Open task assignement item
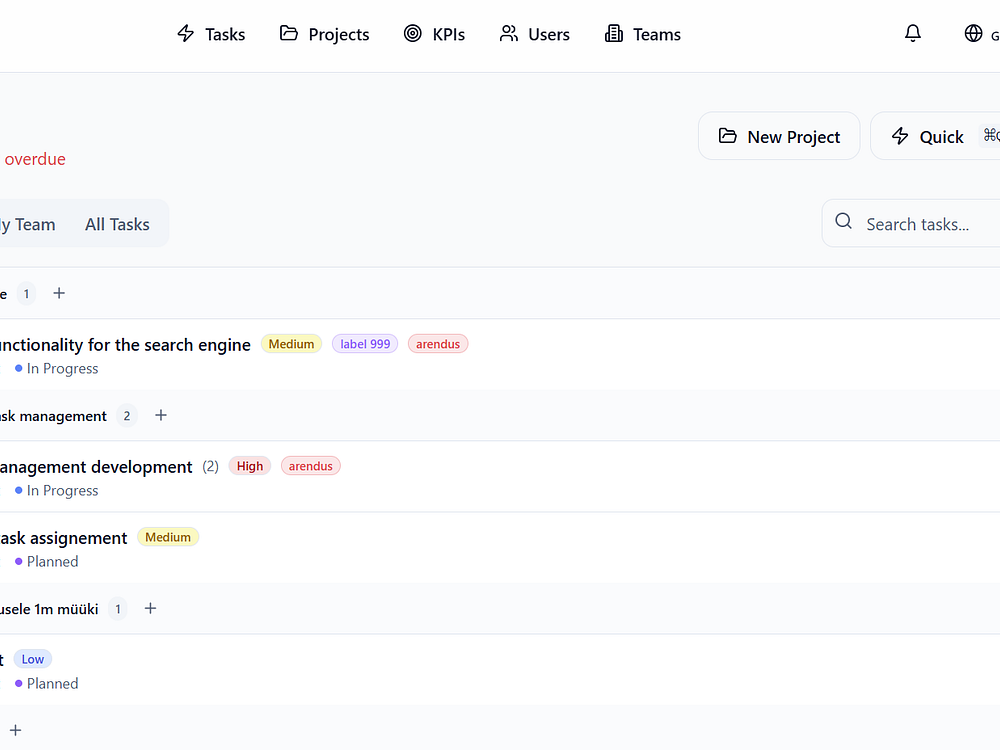 pos(64,538)
